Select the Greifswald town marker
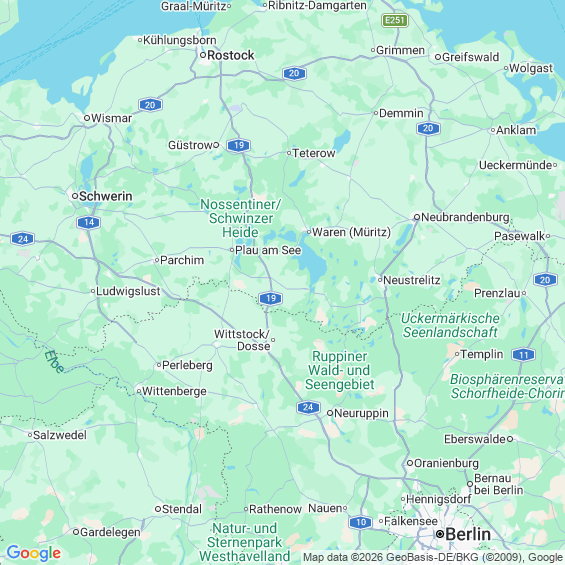The width and height of the screenshot is (565, 565). [x=437, y=57]
